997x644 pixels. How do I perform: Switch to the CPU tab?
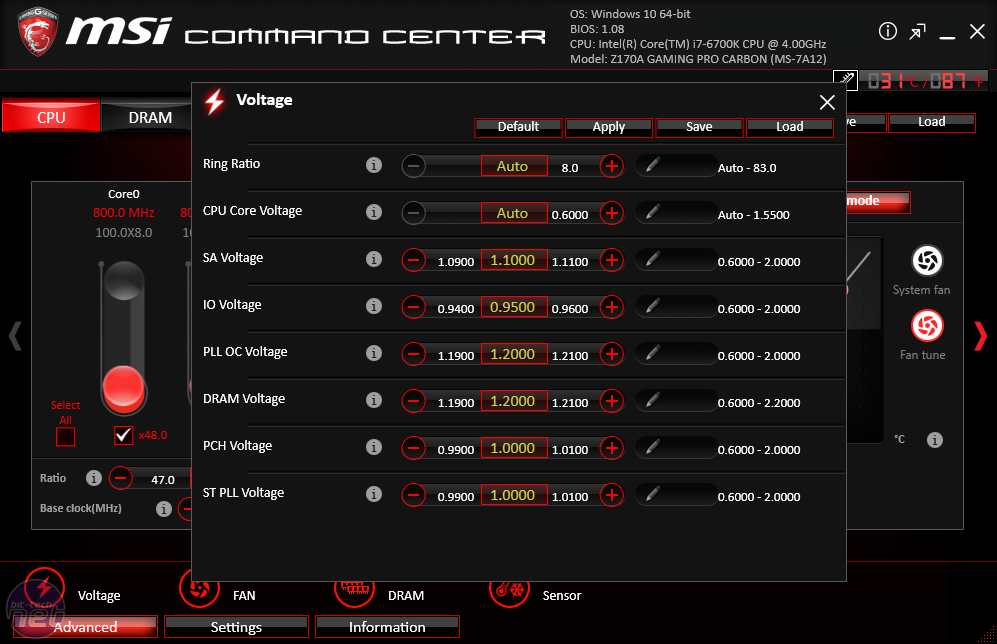coord(51,116)
